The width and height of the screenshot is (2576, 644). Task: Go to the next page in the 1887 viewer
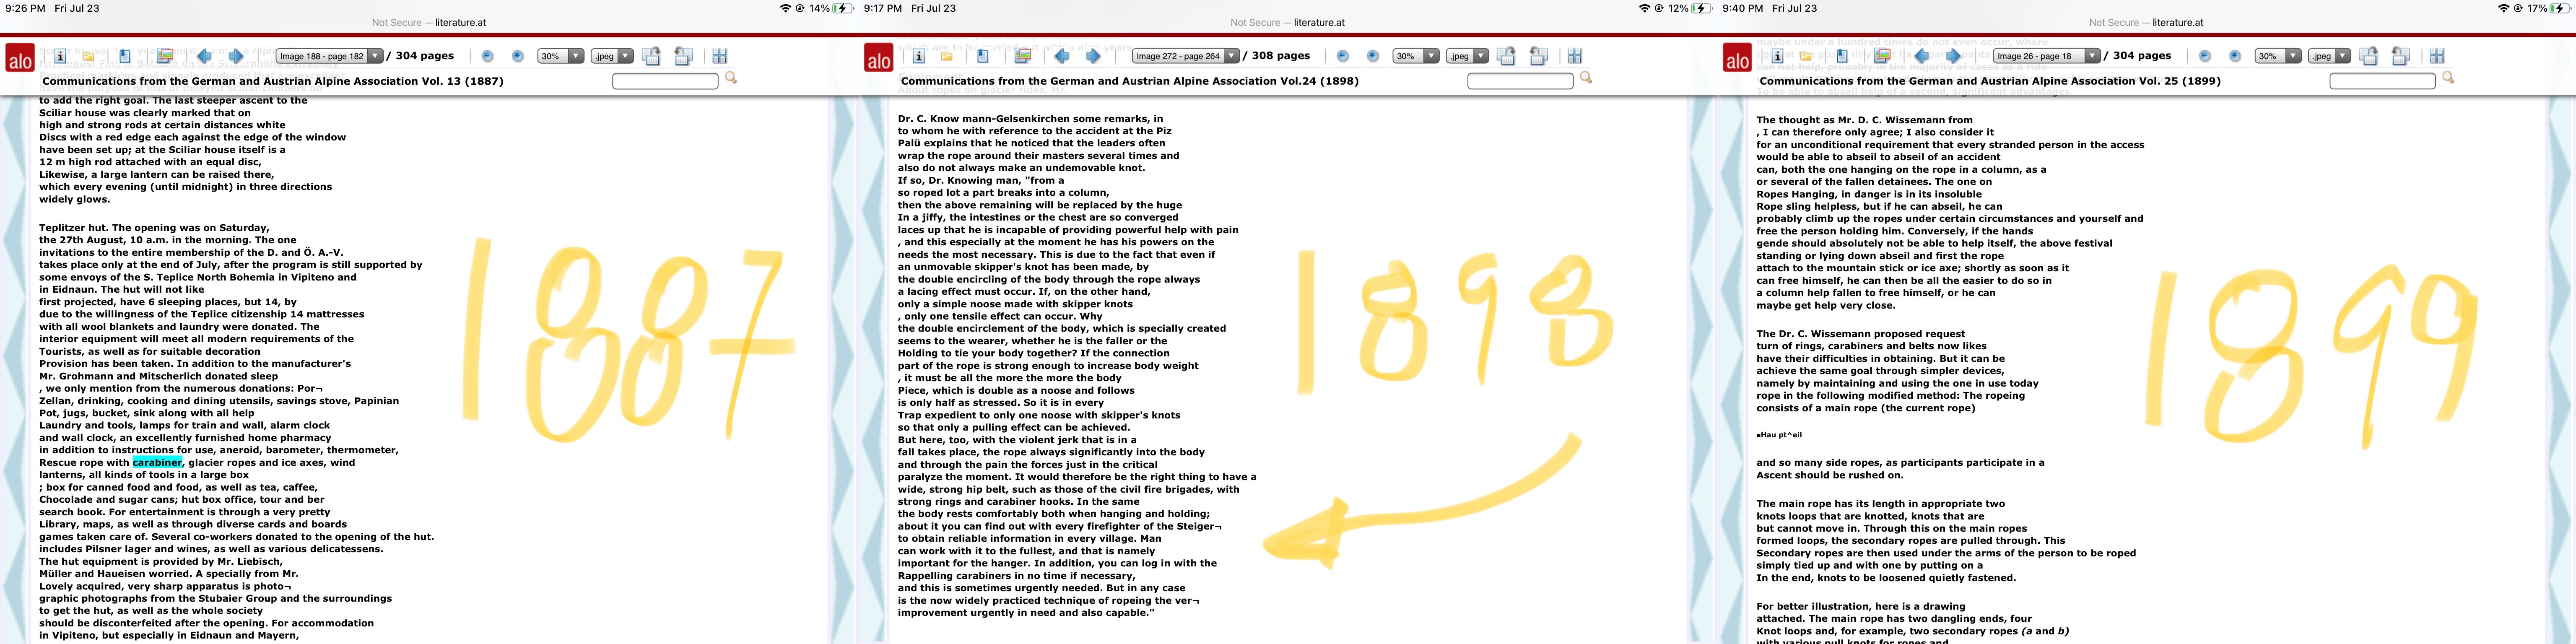pyautogui.click(x=236, y=56)
